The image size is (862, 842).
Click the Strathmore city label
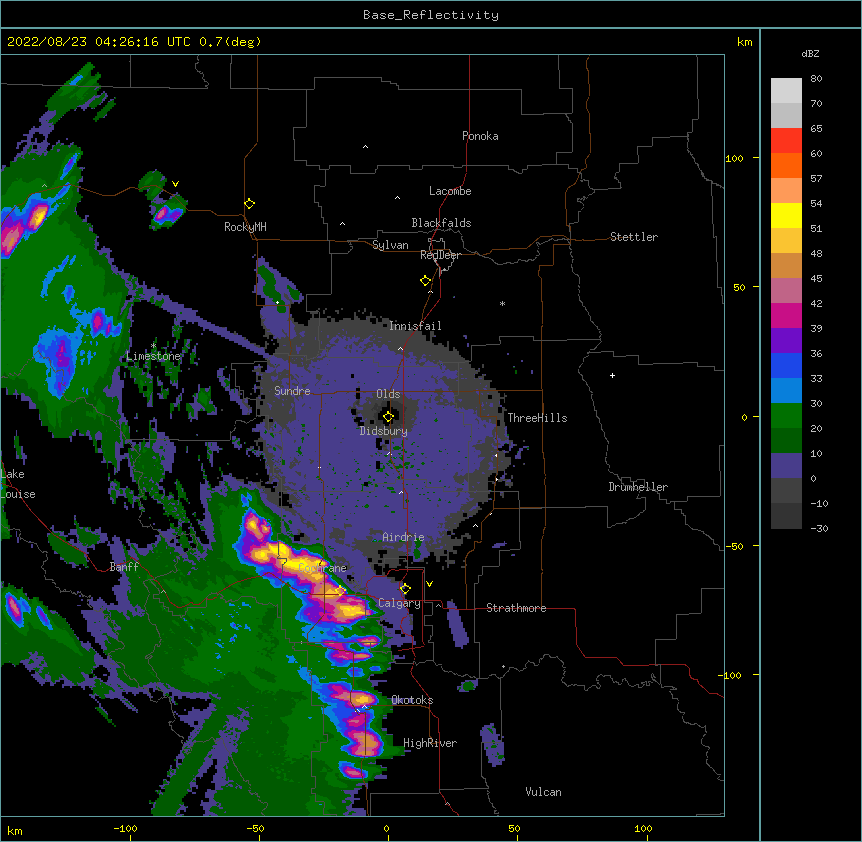click(x=516, y=608)
